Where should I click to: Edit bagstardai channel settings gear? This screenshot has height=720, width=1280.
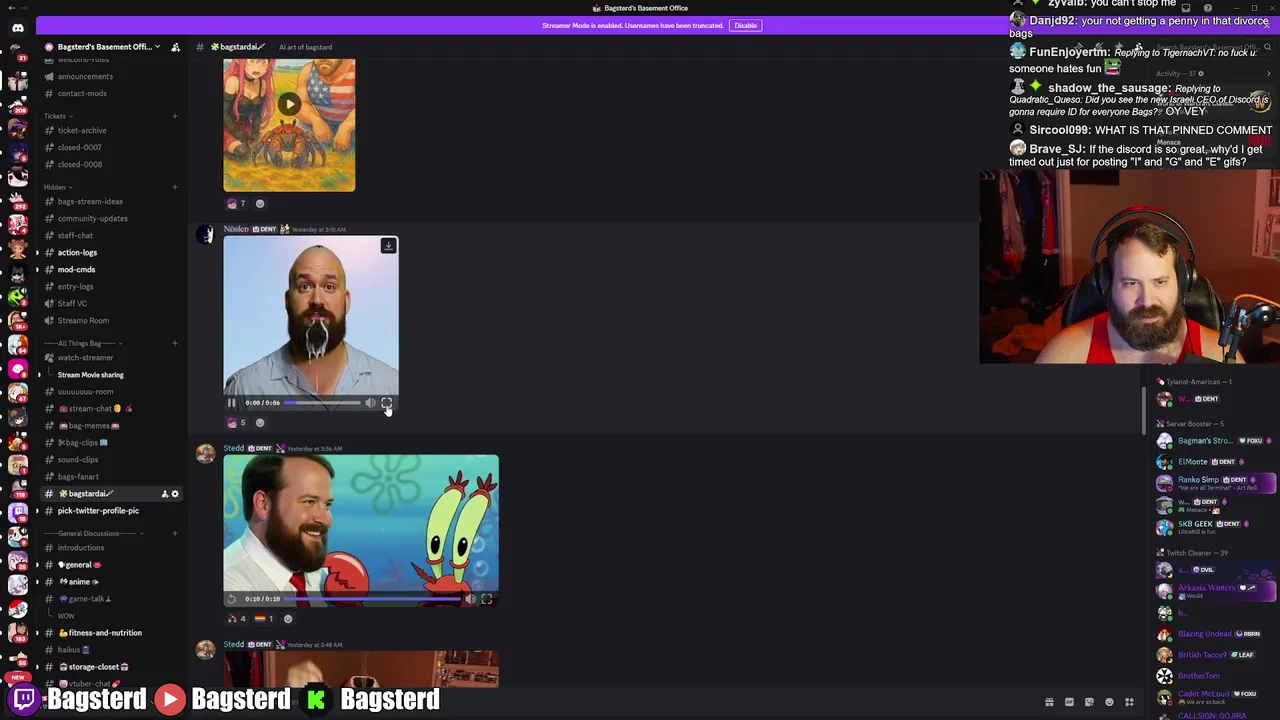(x=175, y=494)
